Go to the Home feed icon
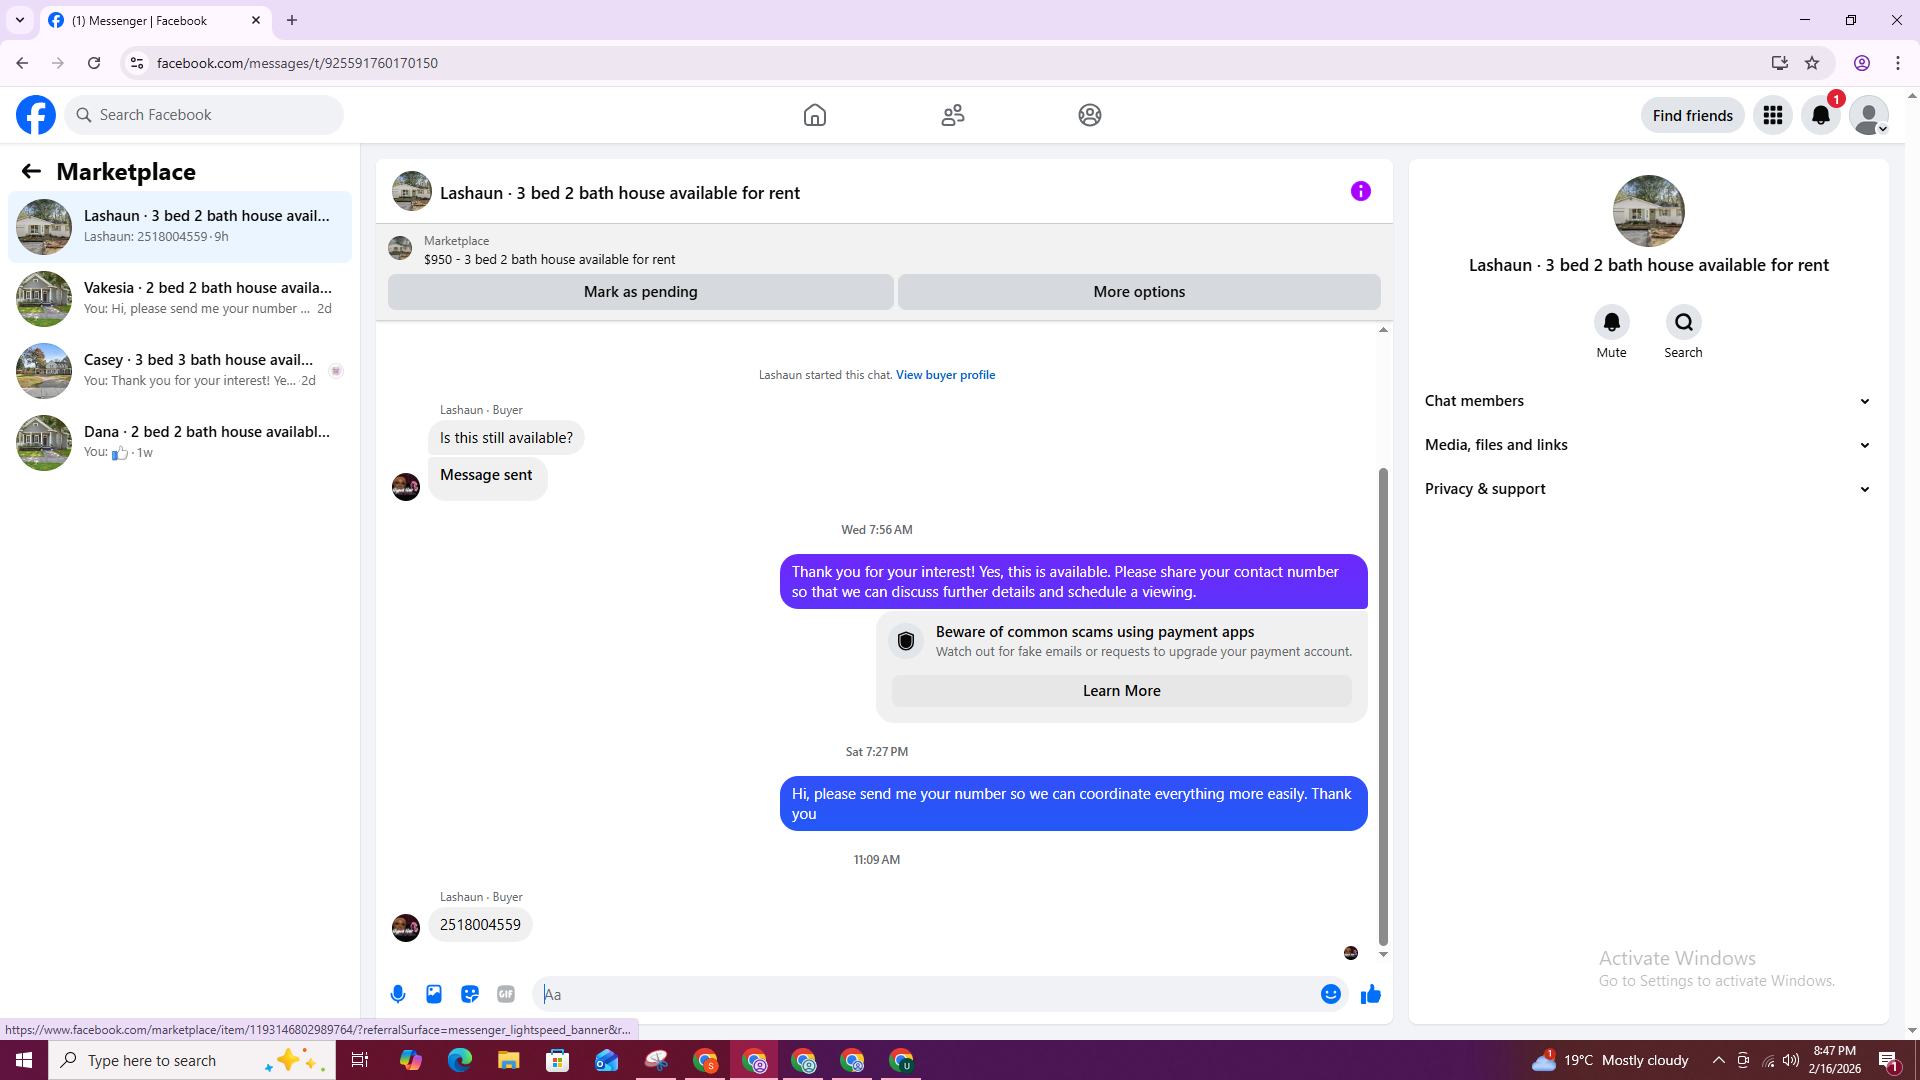 [815, 115]
